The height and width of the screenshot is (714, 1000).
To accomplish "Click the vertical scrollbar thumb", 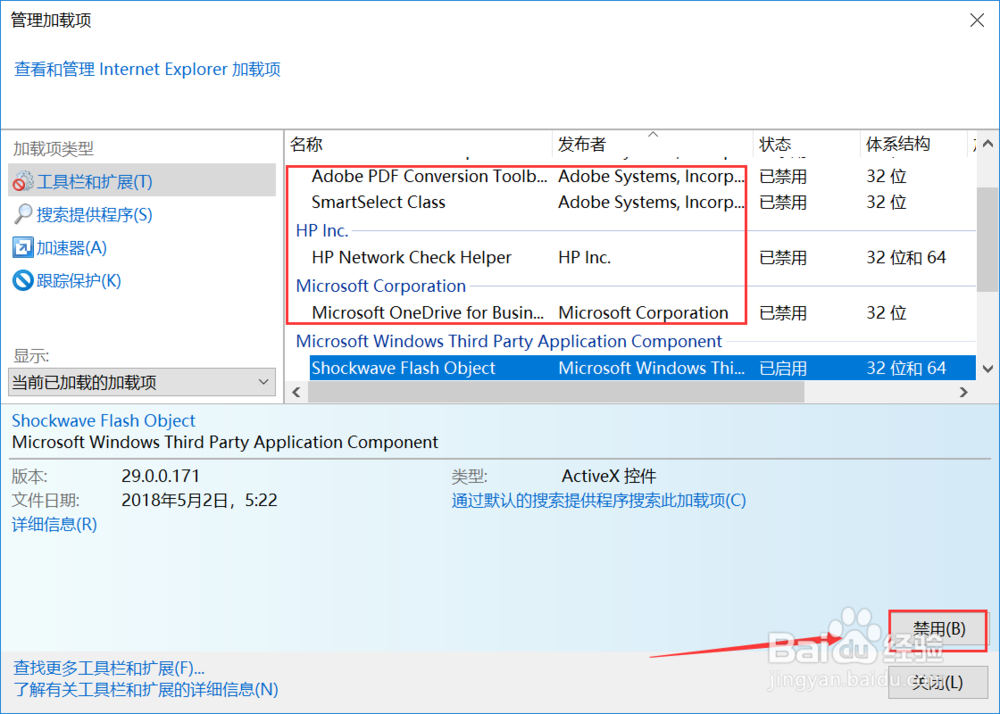I will point(988,240).
